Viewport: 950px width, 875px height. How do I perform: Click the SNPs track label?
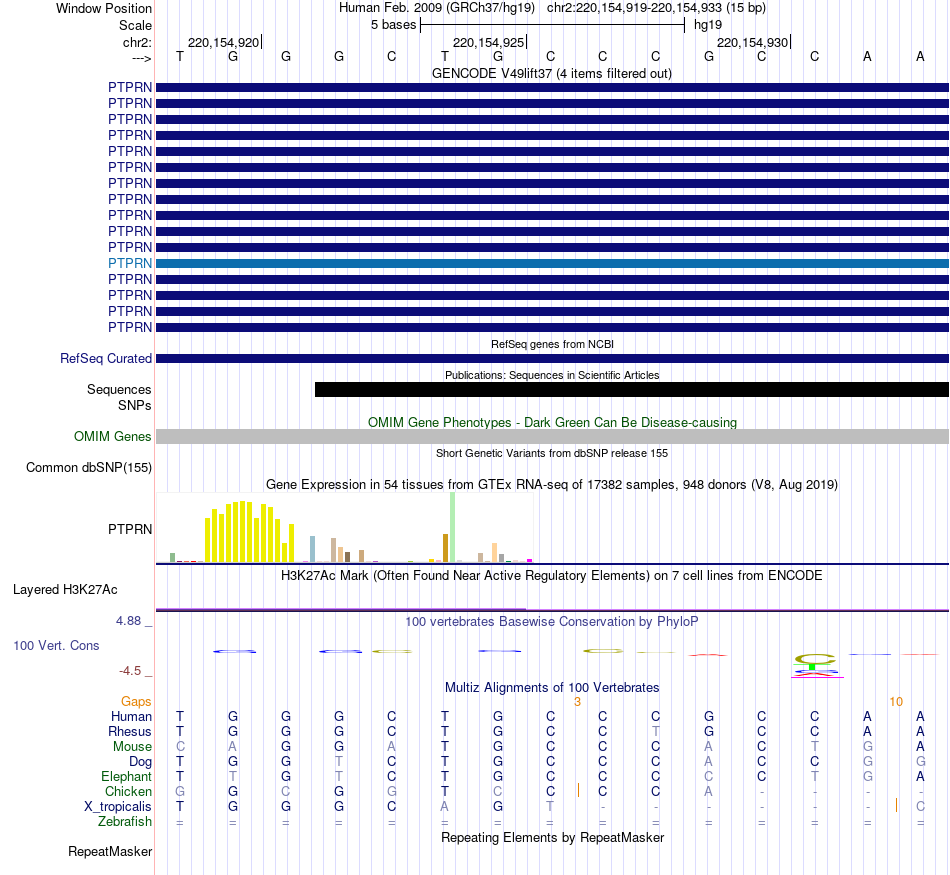pyautogui.click(x=135, y=405)
